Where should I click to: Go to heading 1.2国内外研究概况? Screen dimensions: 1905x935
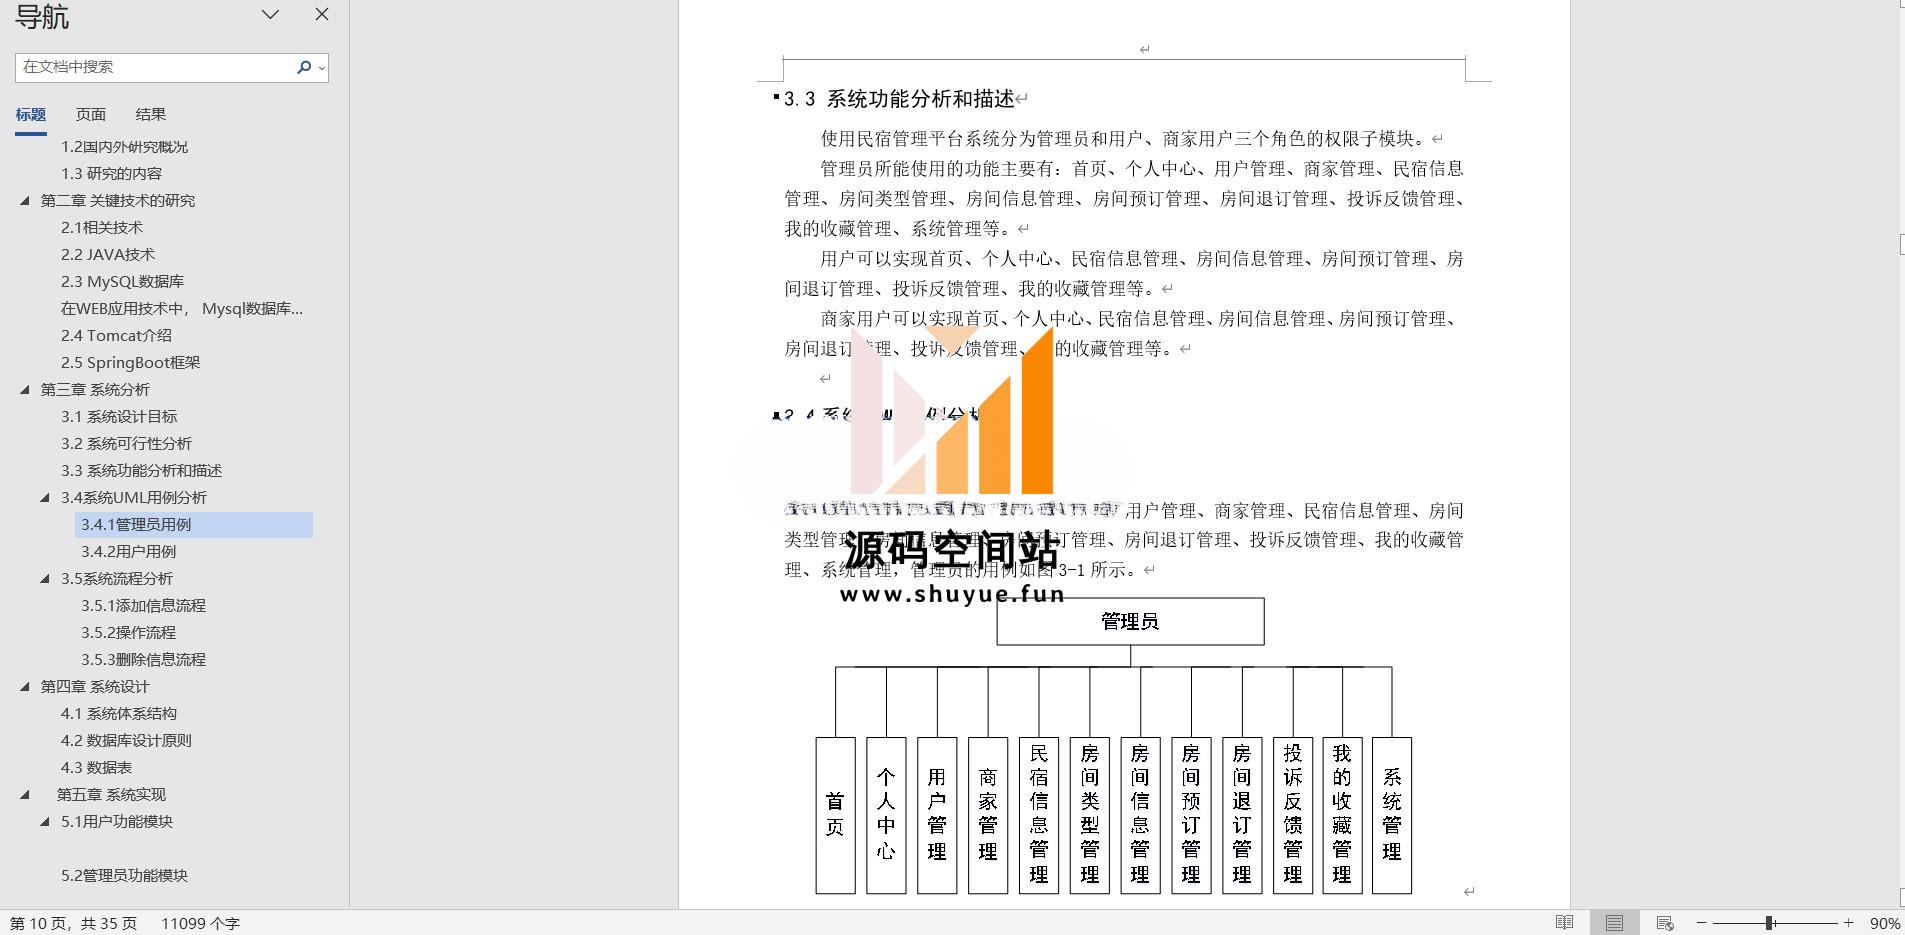[x=124, y=146]
